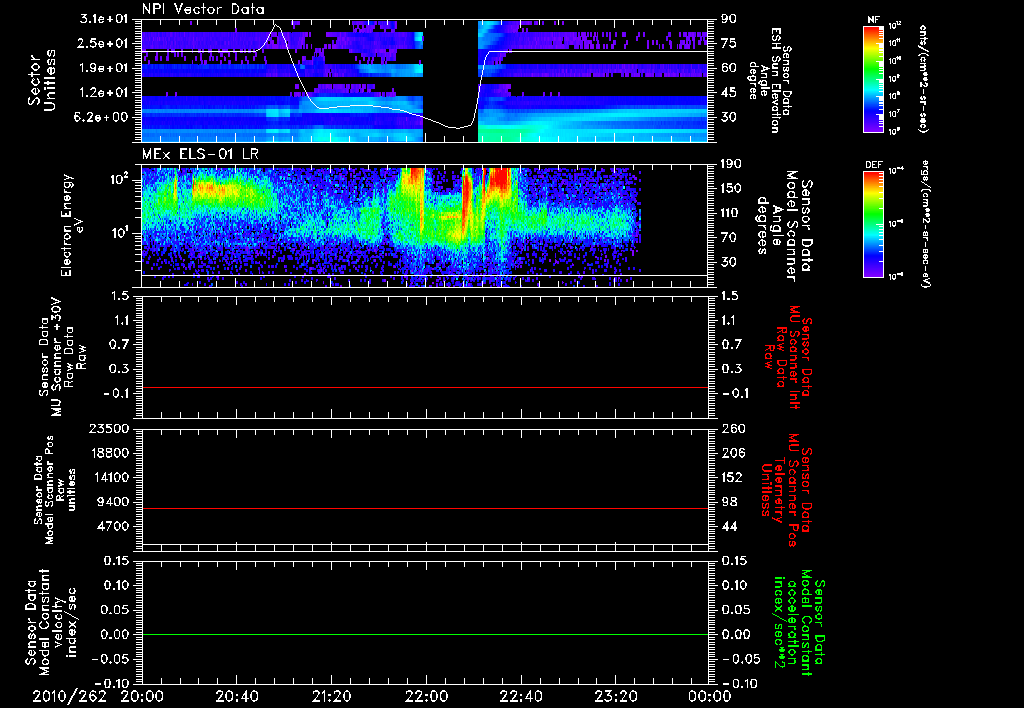Viewport: 1024px width, 708px height.
Task: Click the 00:00 time axis label
Action: 709,696
